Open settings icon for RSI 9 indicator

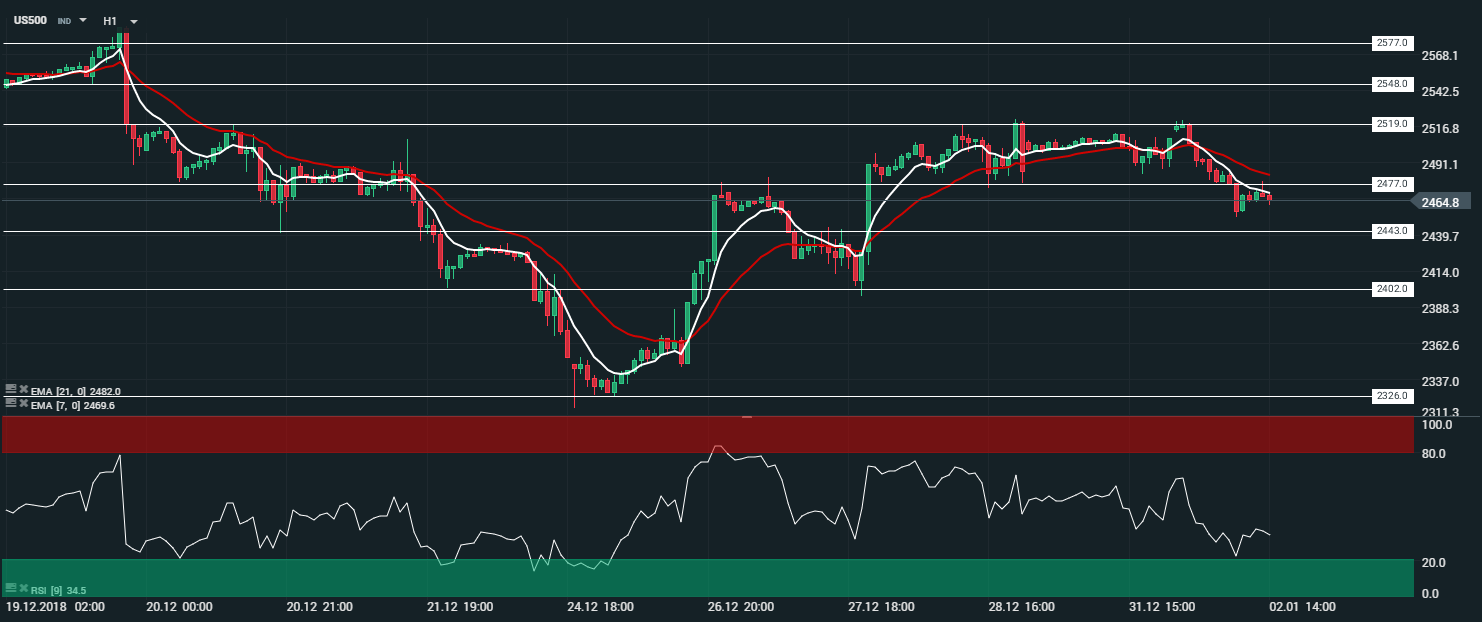11,588
